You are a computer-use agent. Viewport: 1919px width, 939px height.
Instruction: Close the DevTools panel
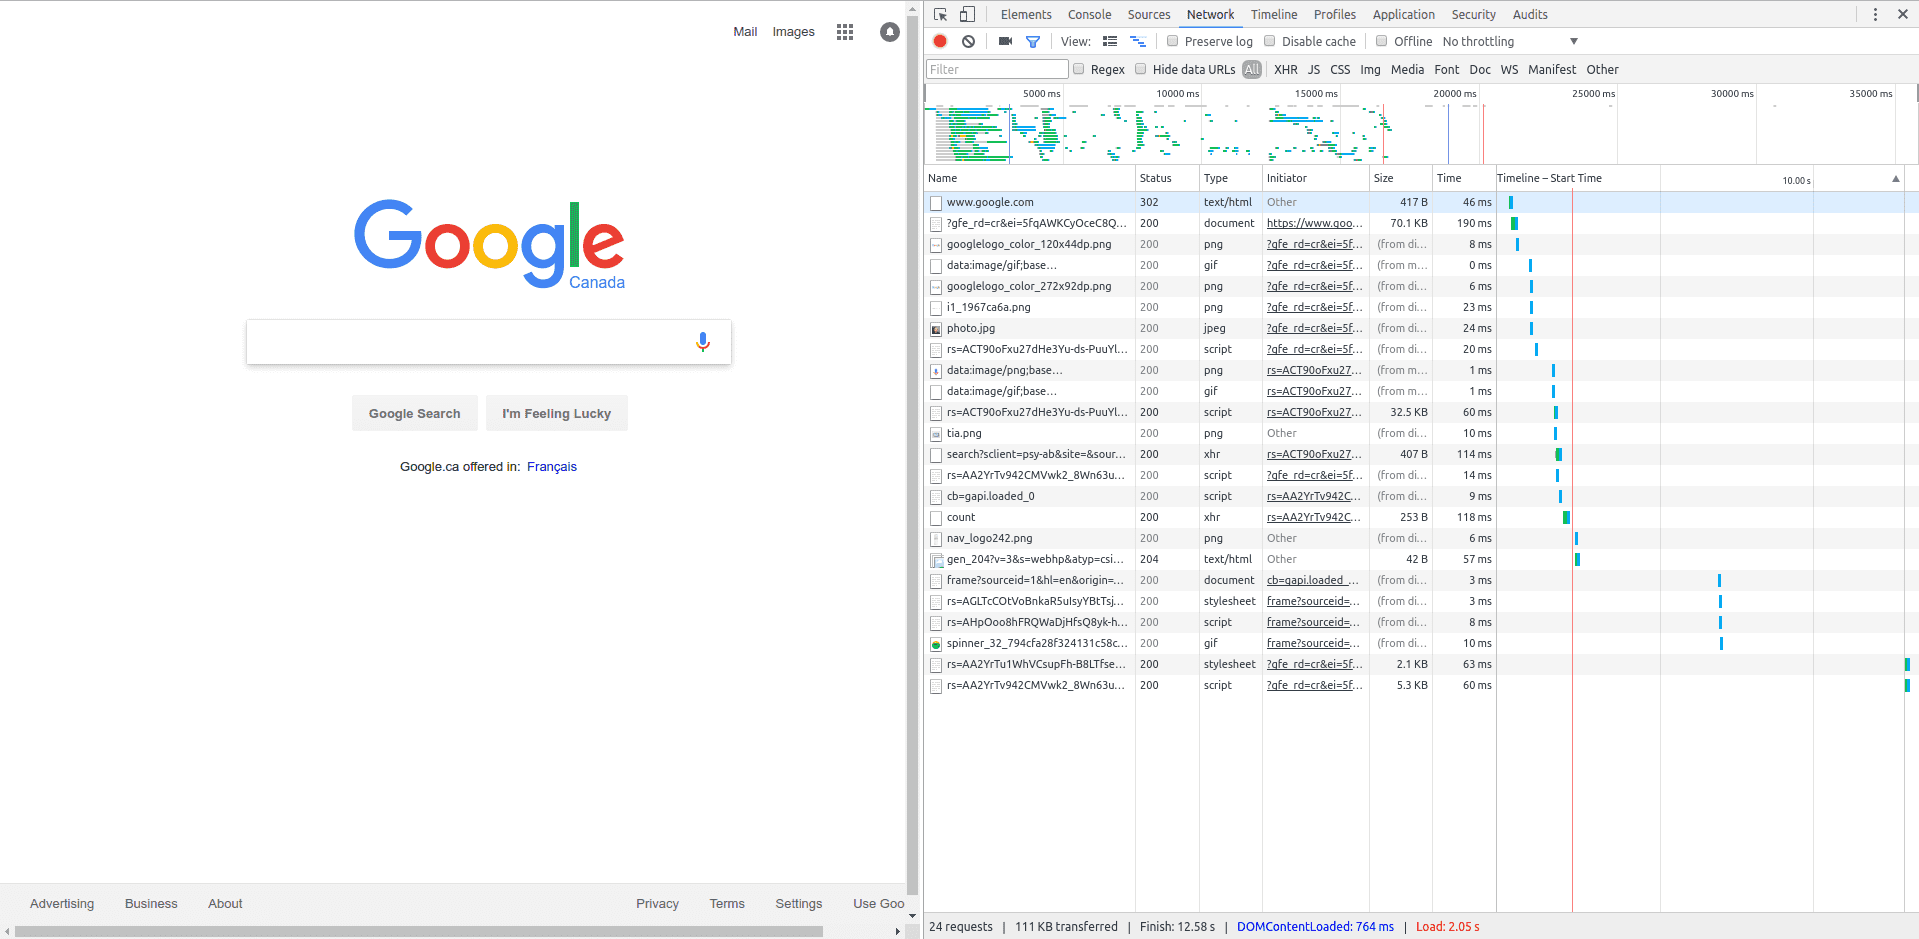[x=1903, y=14]
